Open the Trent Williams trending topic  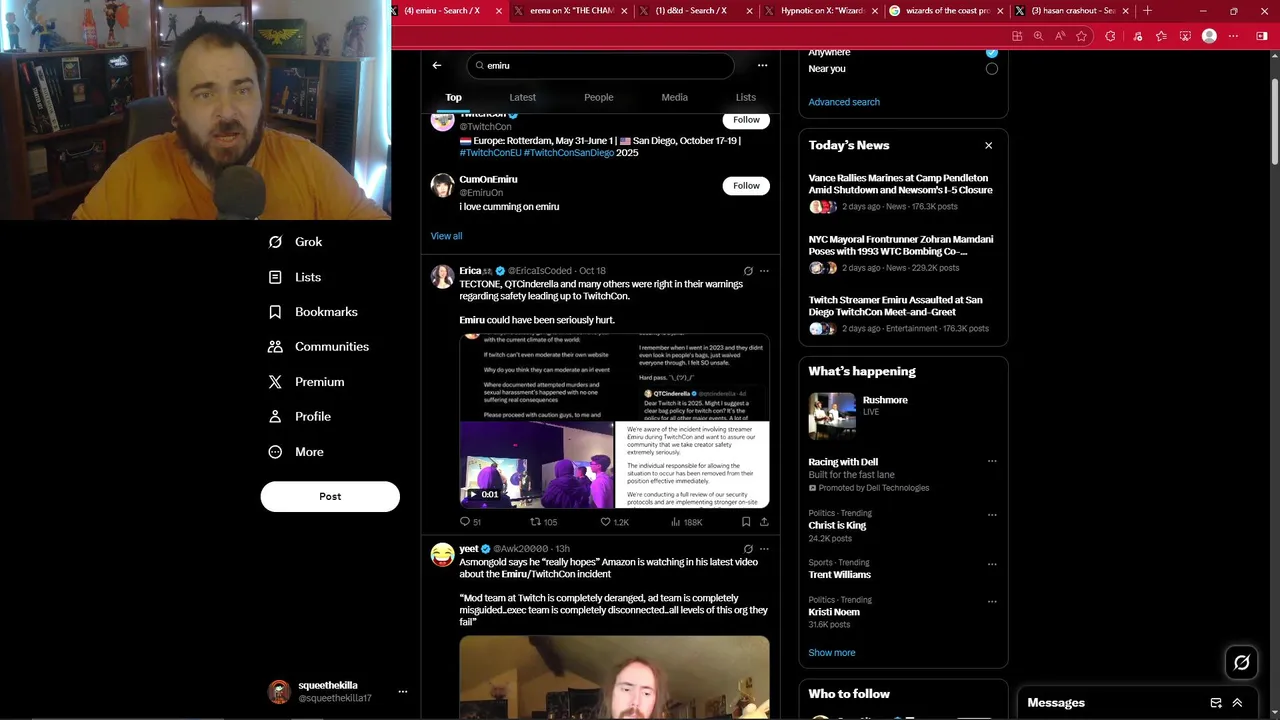tap(839, 575)
